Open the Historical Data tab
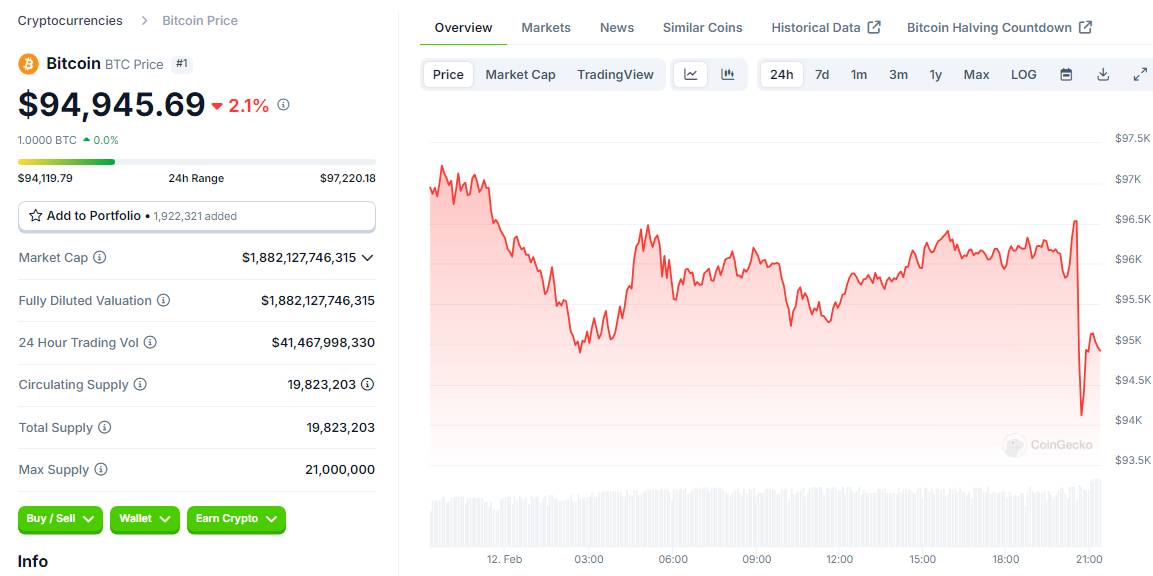 point(826,27)
